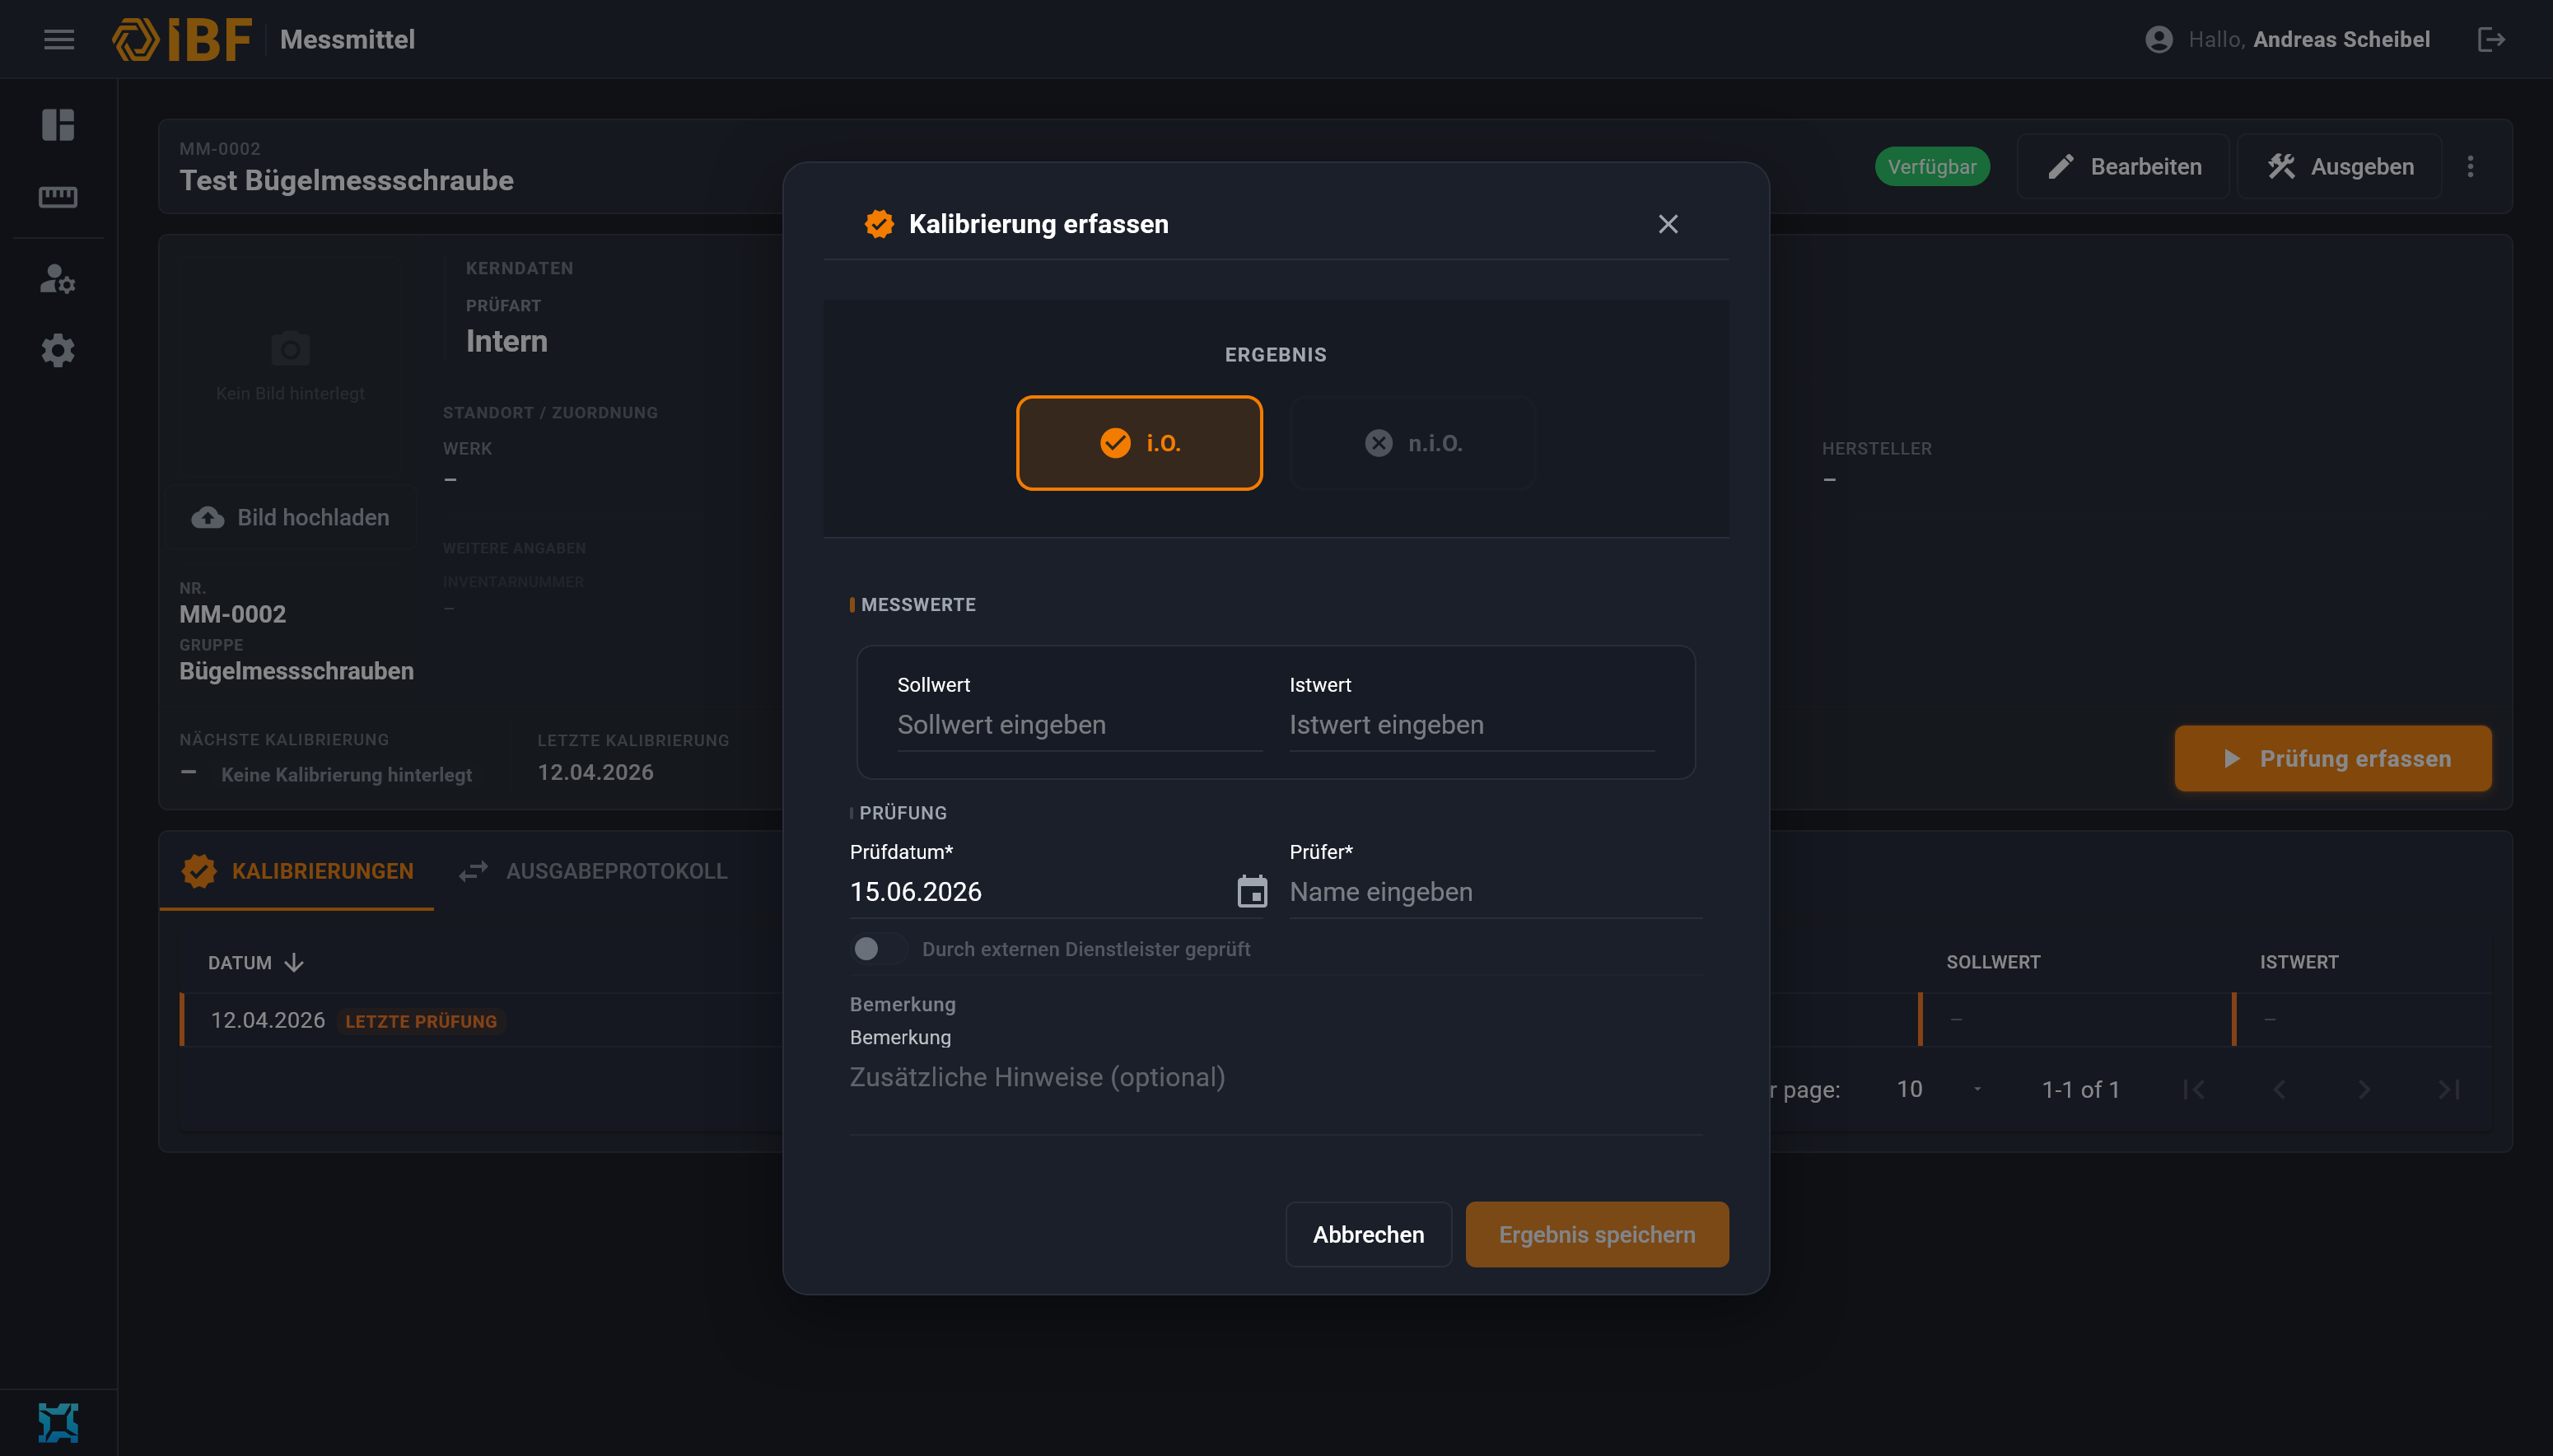Switch to the Ausgabeprotokoll tab
The width and height of the screenshot is (2553, 1456).
[593, 871]
